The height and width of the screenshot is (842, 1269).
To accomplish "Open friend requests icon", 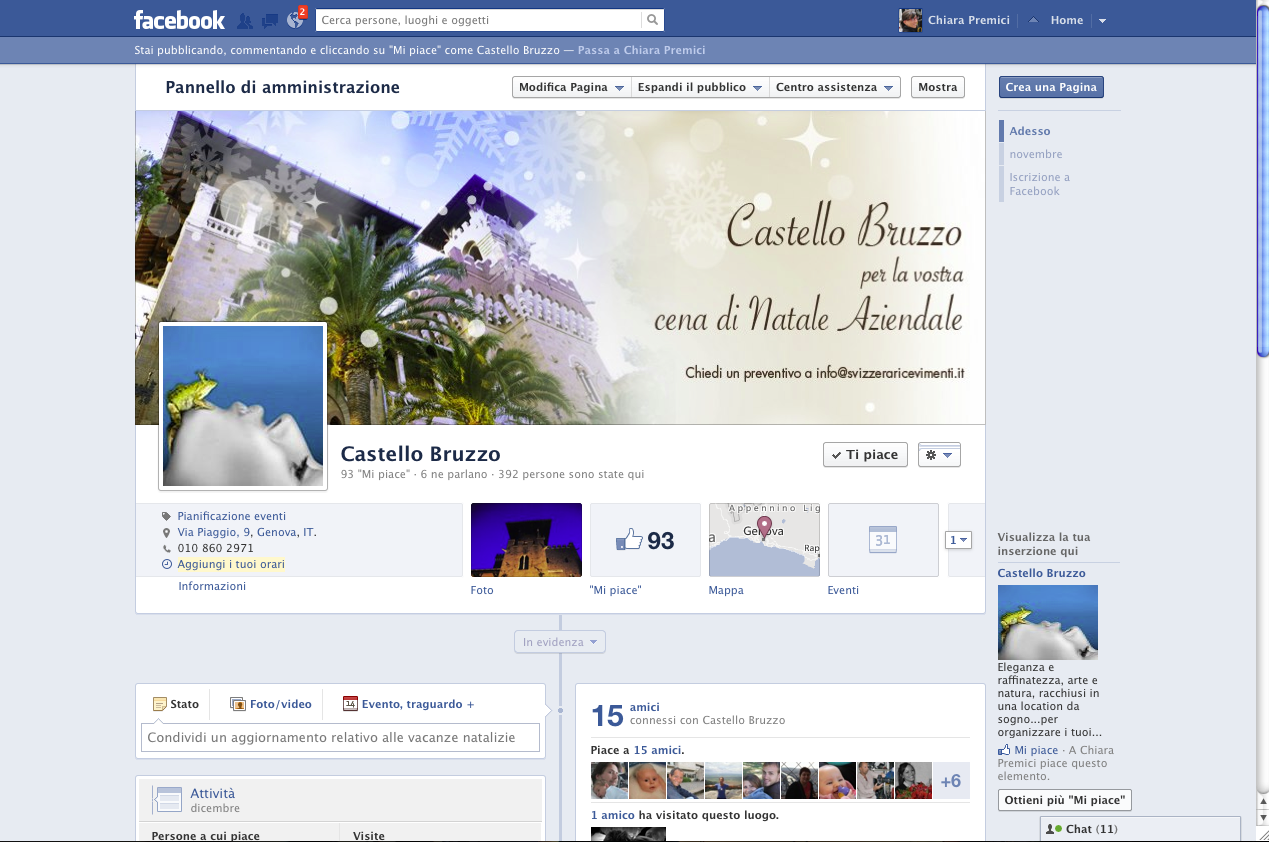I will 245,20.
